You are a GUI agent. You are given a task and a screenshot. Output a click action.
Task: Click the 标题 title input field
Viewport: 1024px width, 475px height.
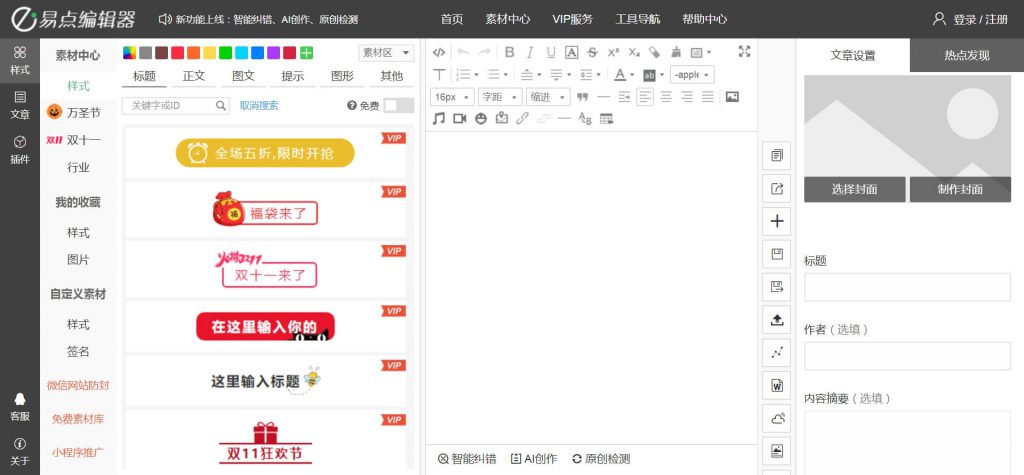coord(907,287)
